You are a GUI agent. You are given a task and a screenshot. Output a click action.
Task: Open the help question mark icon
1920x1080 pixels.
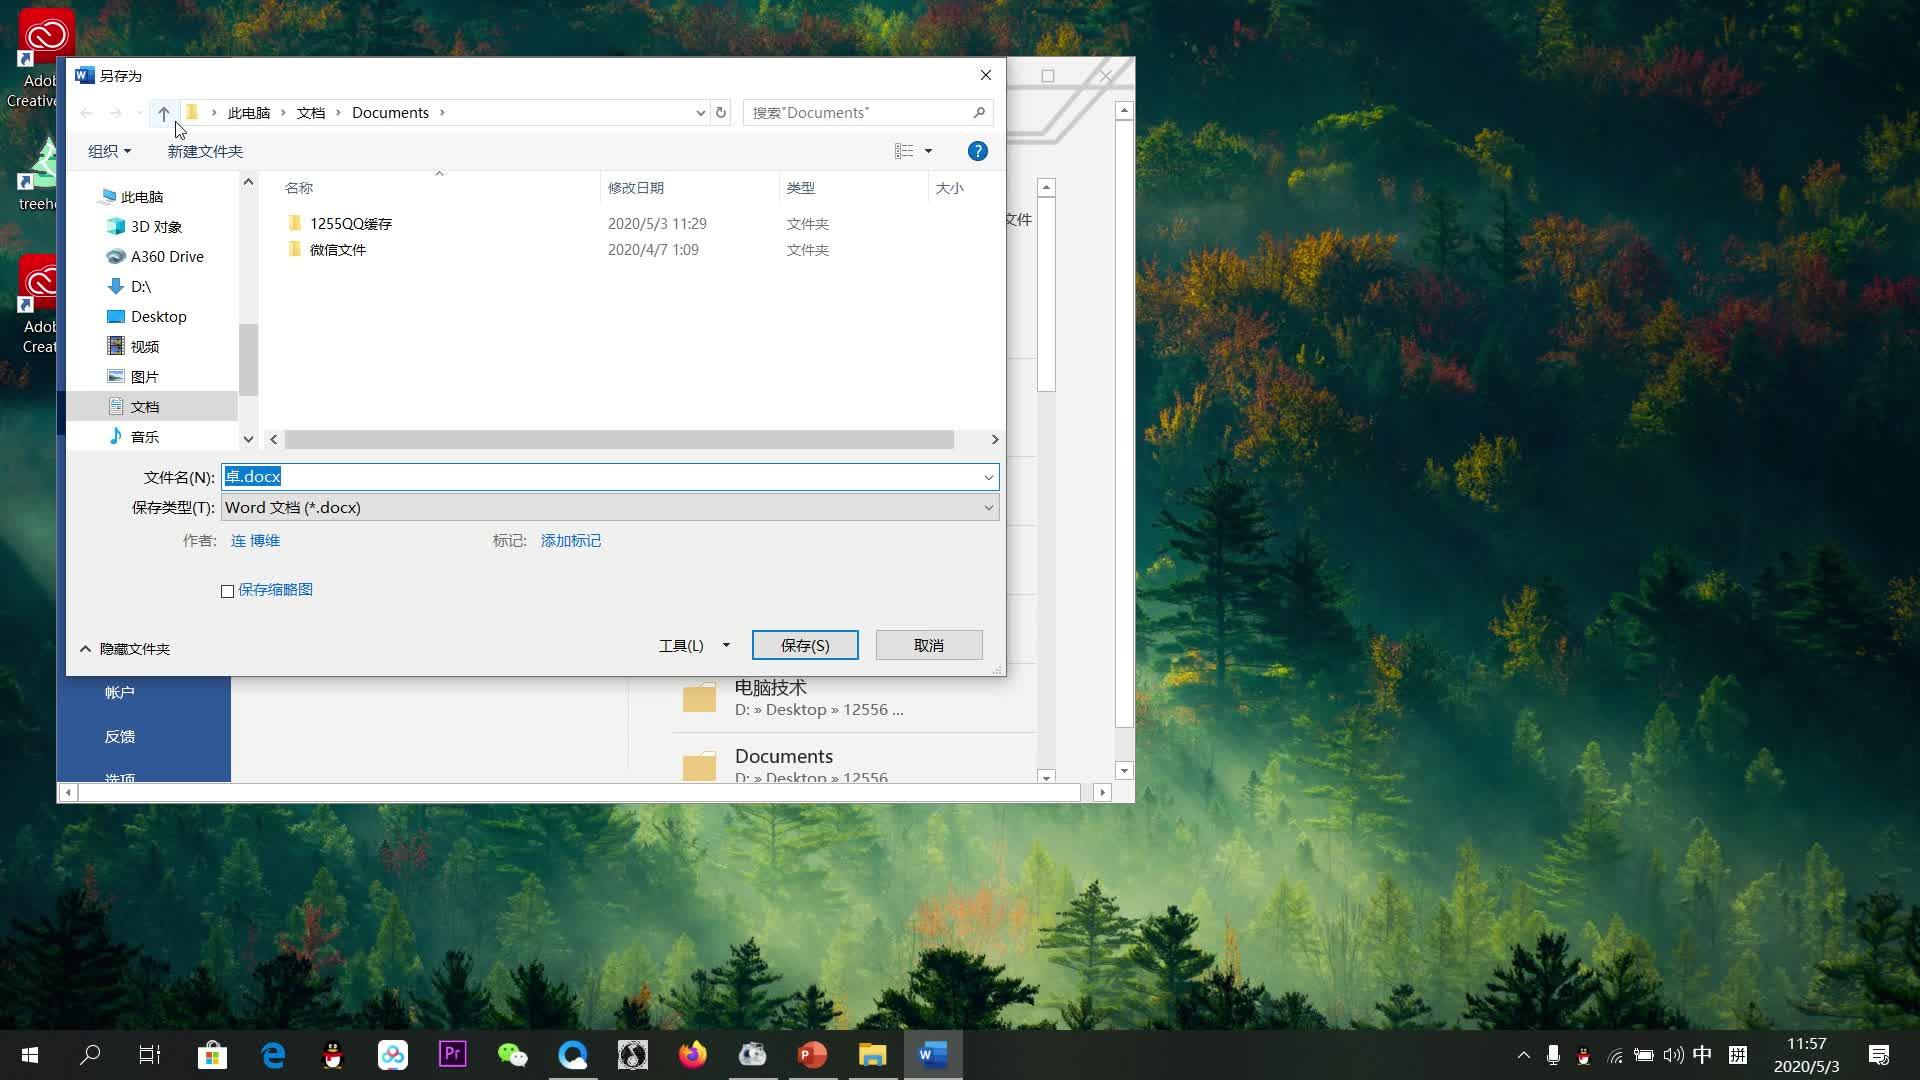[977, 151]
